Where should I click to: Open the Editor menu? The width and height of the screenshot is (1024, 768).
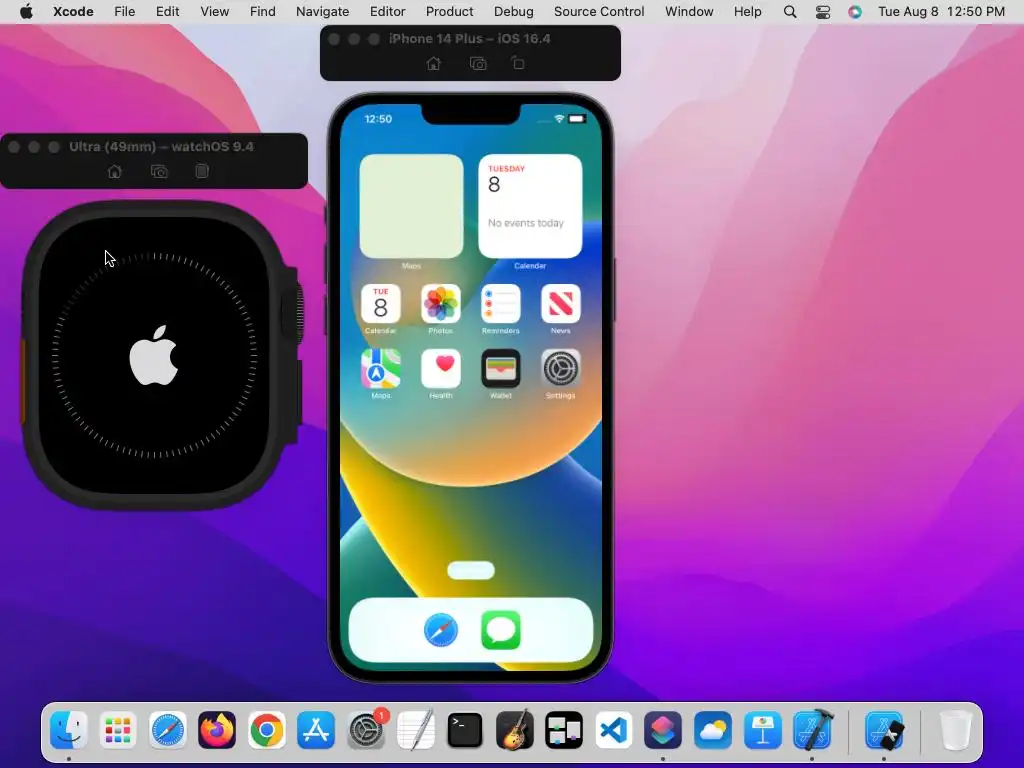387,12
